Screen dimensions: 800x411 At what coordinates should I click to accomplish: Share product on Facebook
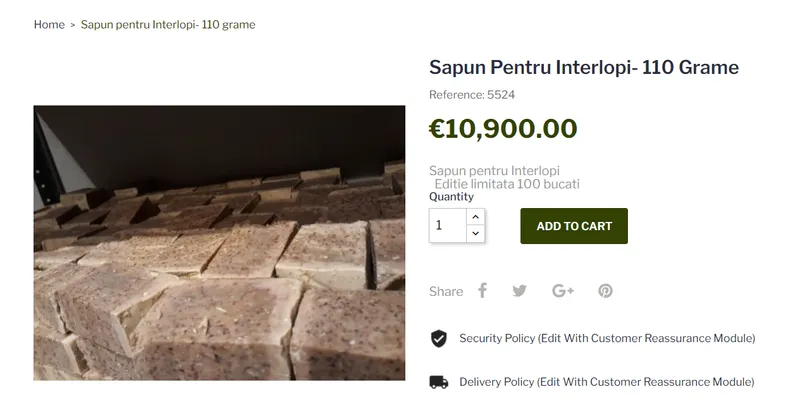click(482, 291)
